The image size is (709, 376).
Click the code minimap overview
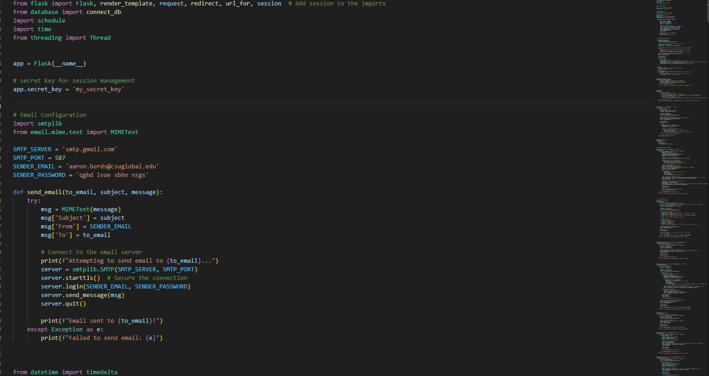point(681,188)
